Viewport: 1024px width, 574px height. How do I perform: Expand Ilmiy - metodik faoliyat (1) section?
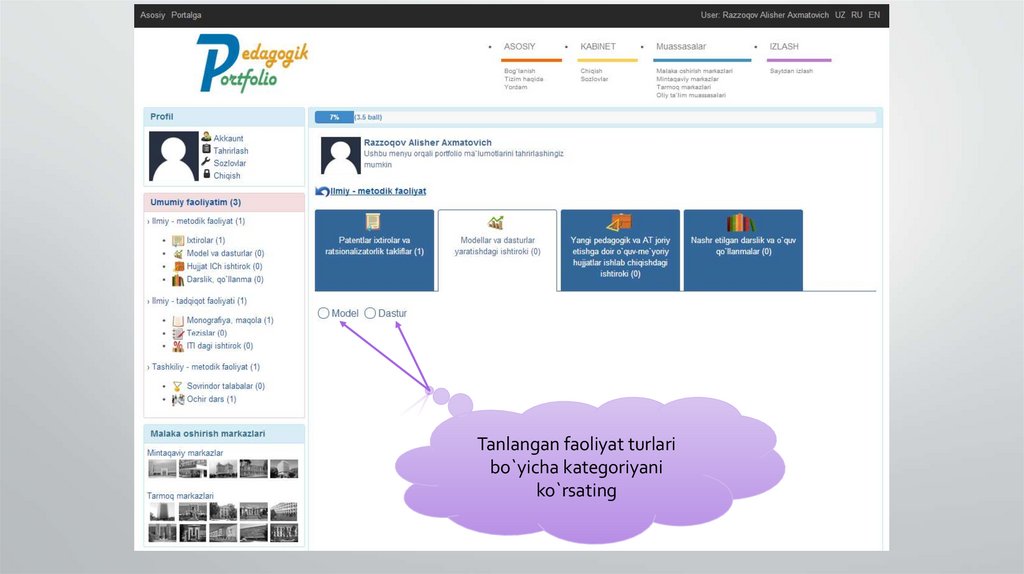196,221
